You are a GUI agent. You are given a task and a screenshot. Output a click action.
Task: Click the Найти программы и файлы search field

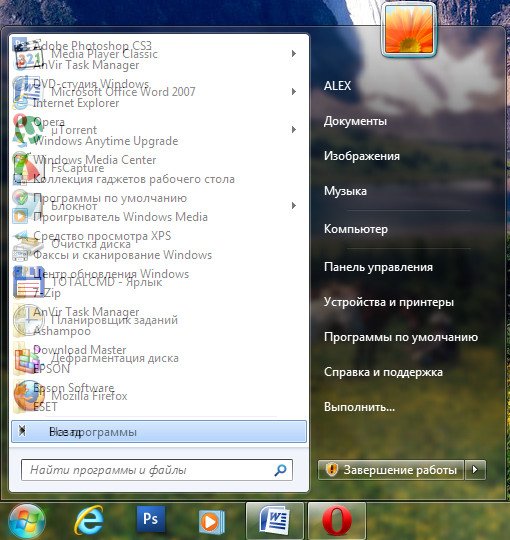click(157, 470)
